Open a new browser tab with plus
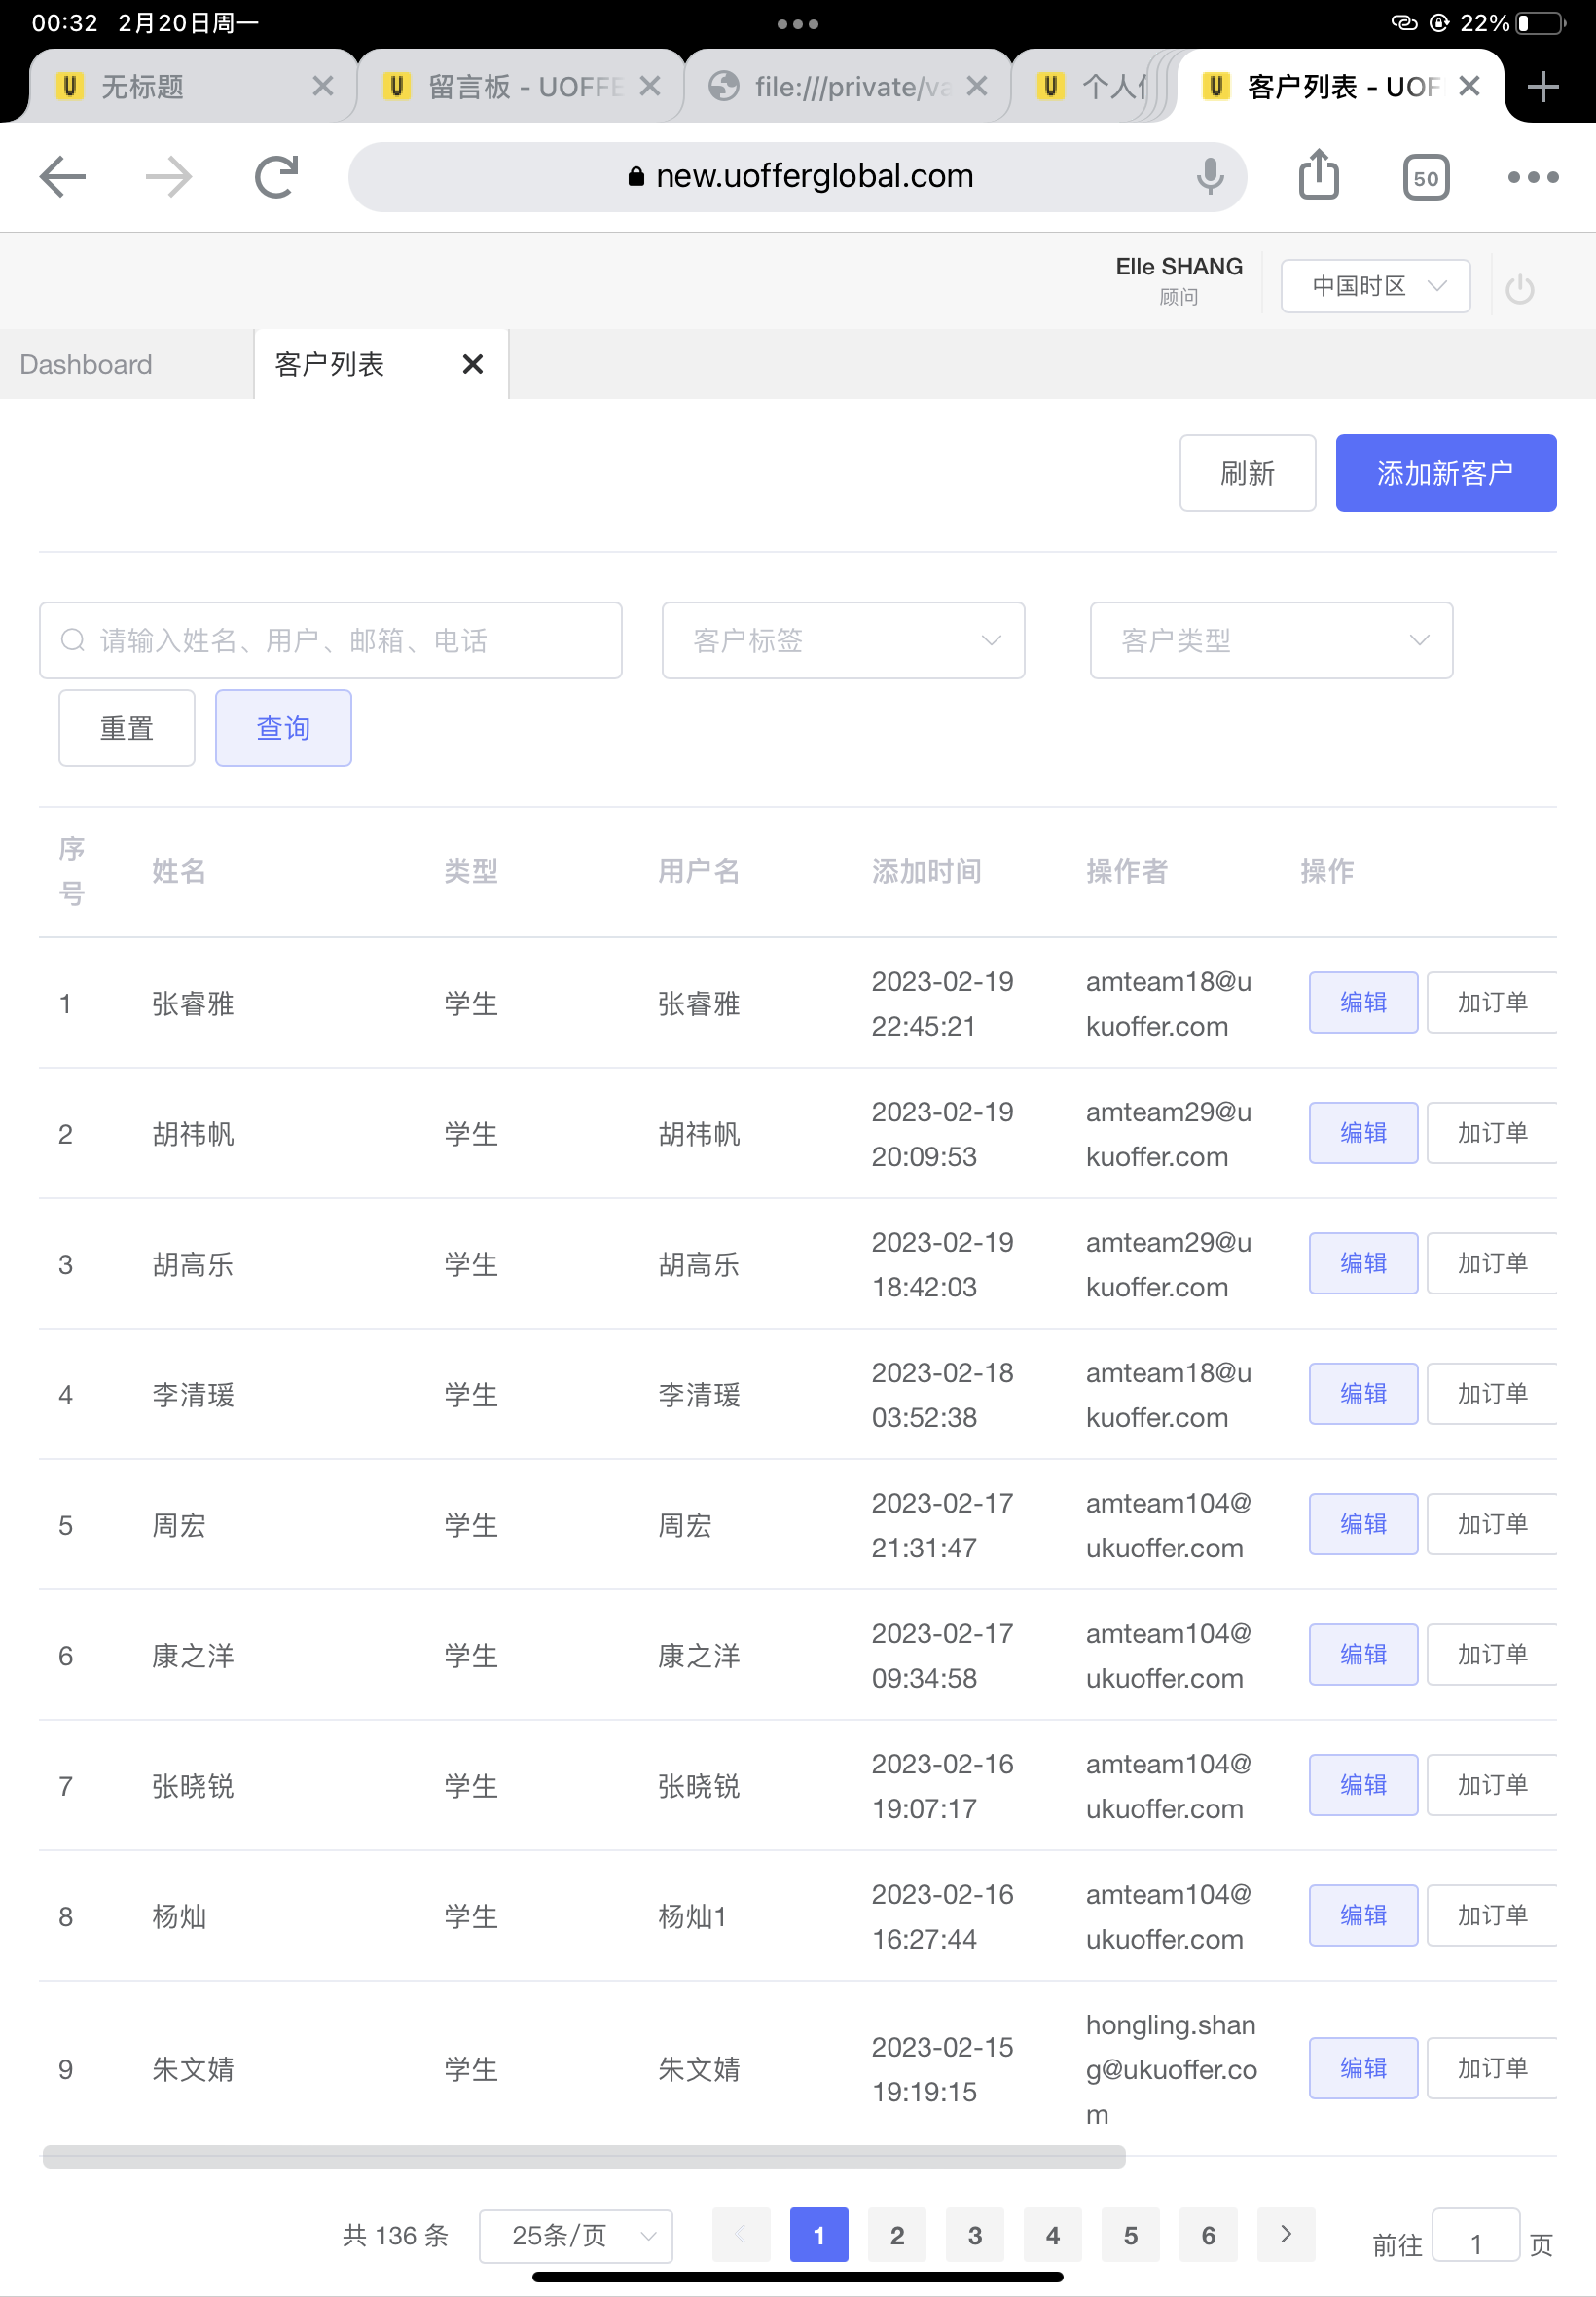 [x=1542, y=87]
